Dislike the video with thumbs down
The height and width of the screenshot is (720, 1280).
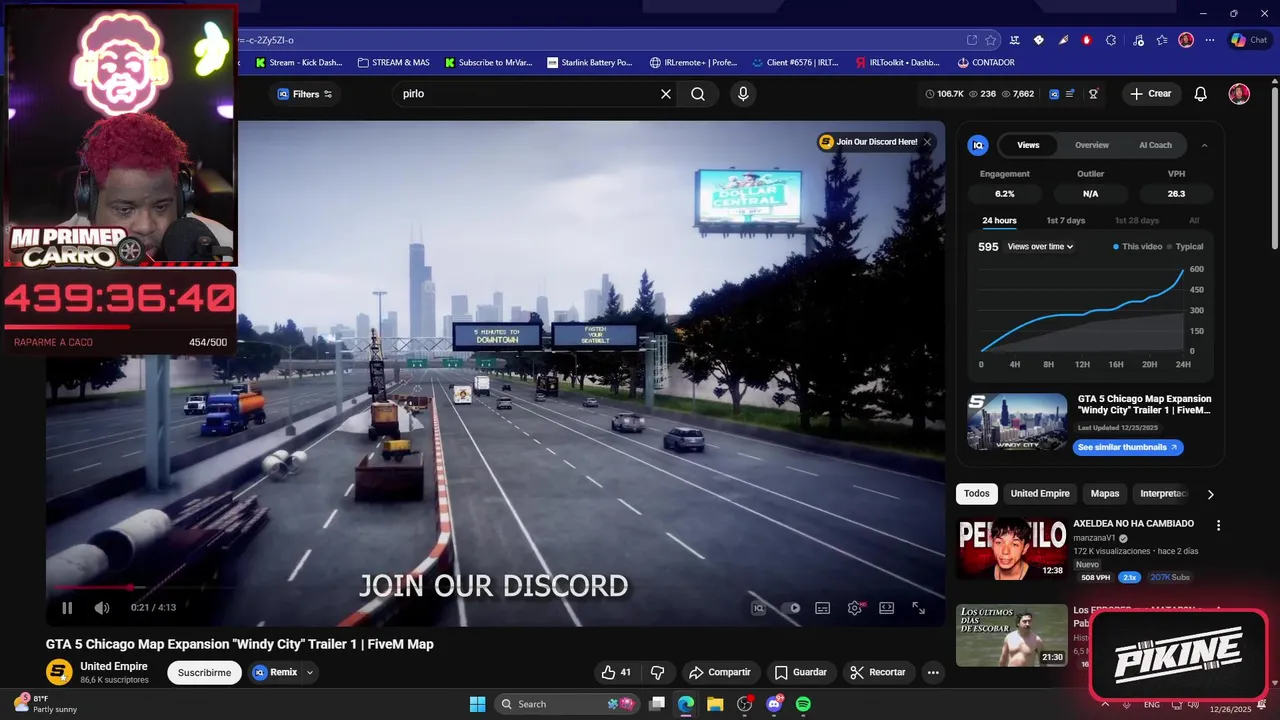coord(658,672)
